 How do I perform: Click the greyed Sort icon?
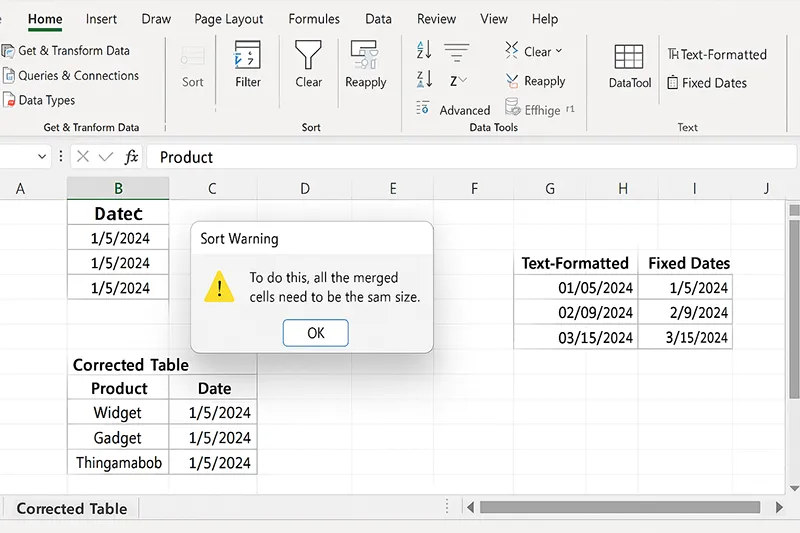(x=192, y=56)
